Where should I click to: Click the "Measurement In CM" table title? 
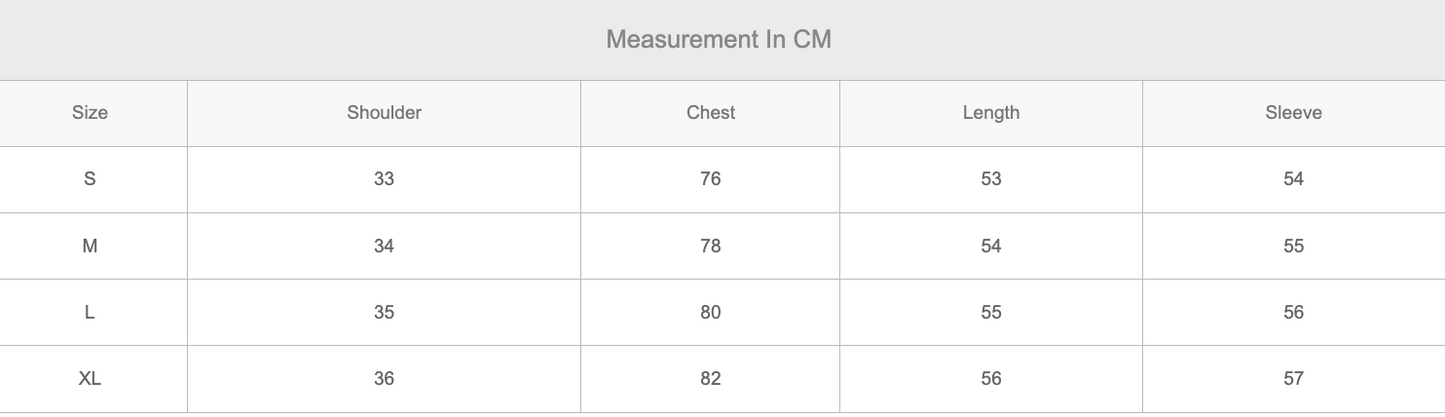[718, 40]
